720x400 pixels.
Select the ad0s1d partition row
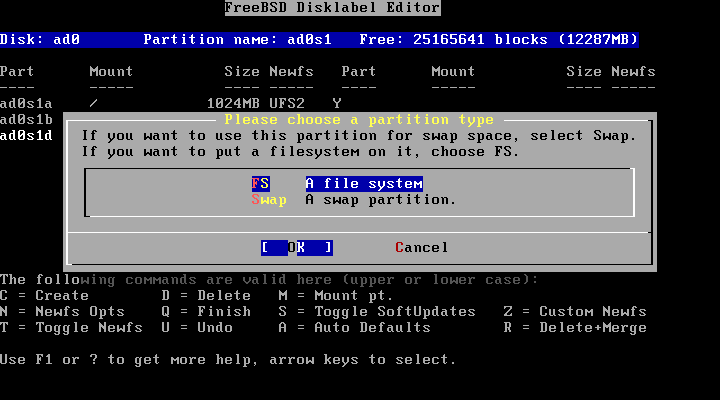26,136
